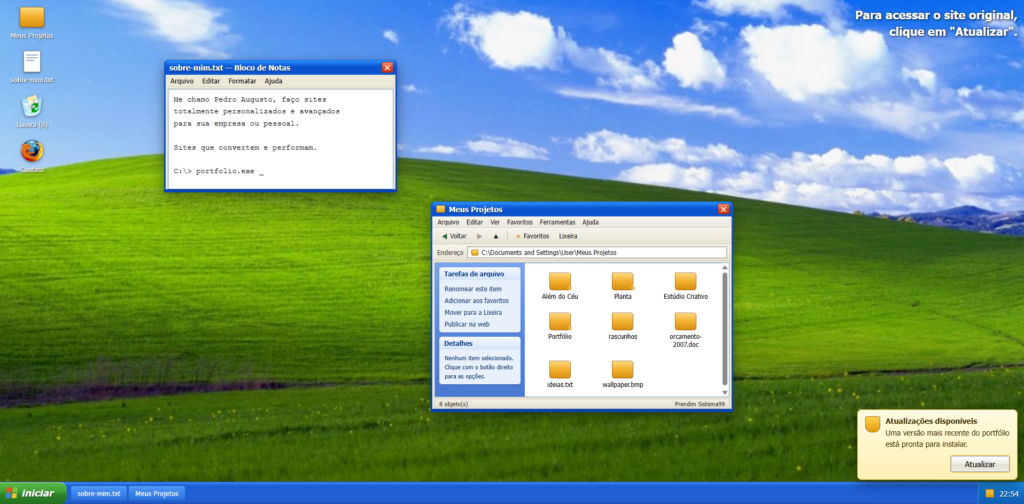
Task: Click the Atualizar button
Action: coord(980,464)
